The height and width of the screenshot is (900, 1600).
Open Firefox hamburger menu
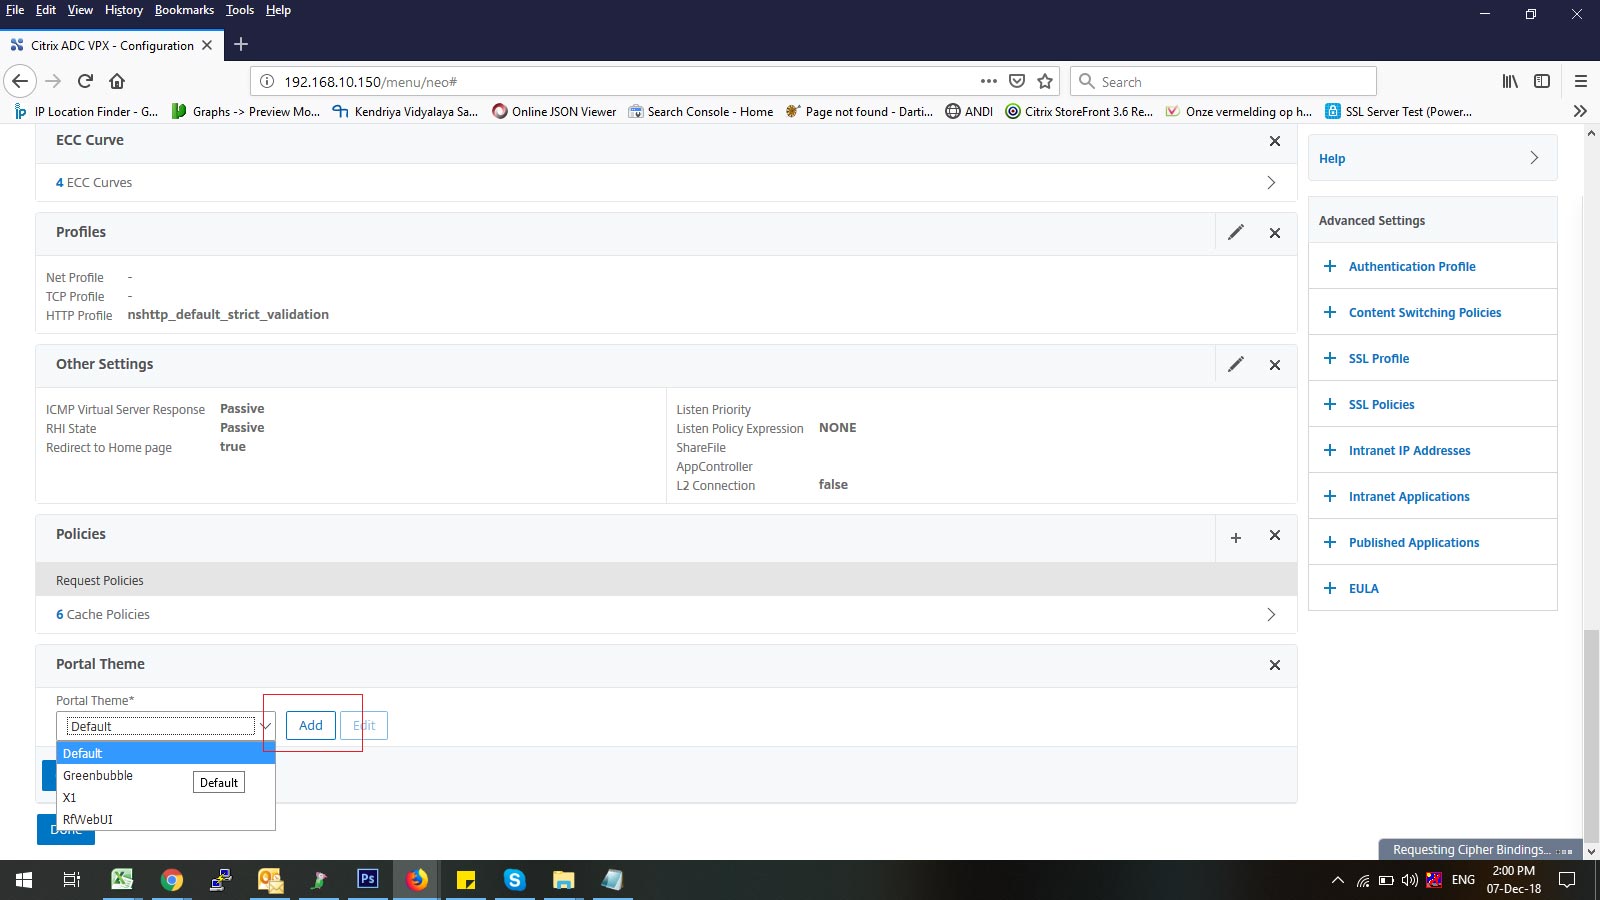click(x=1581, y=81)
